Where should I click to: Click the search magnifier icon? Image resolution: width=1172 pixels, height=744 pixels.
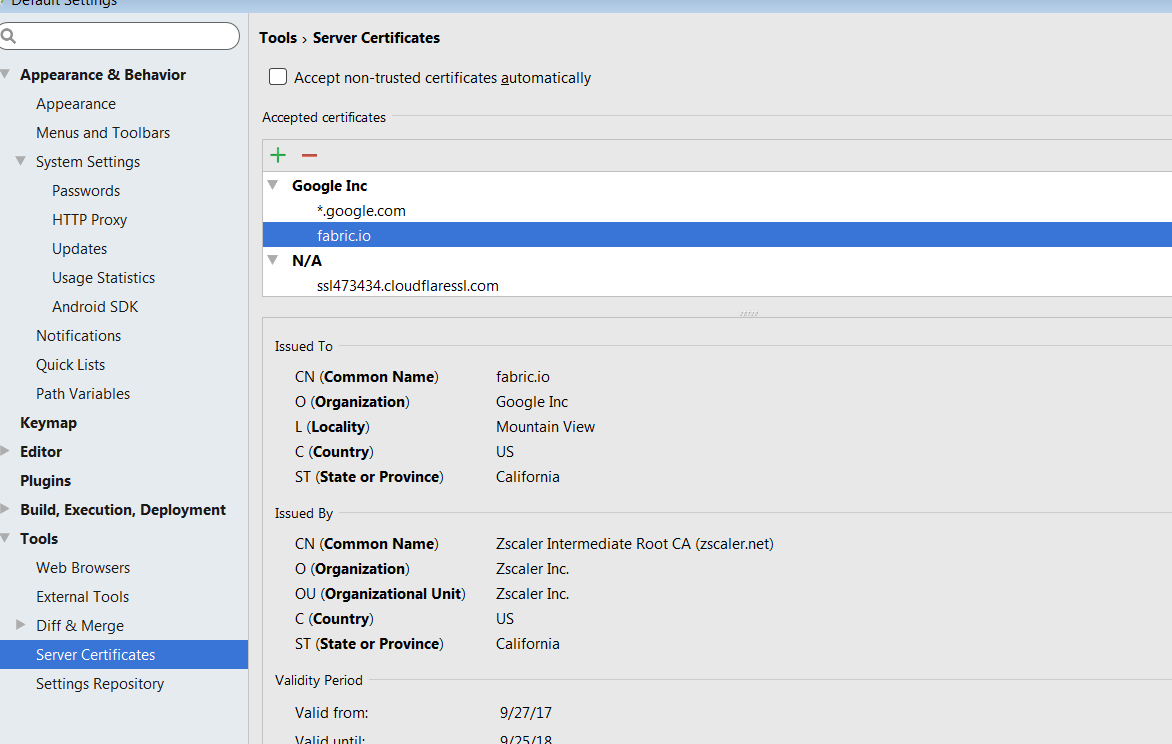(x=8, y=35)
